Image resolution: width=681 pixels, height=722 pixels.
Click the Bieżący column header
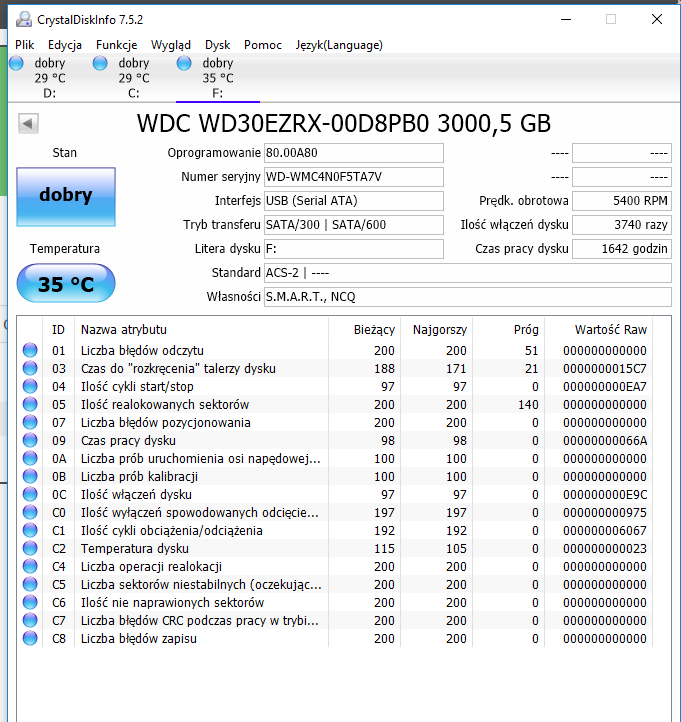(x=365, y=330)
